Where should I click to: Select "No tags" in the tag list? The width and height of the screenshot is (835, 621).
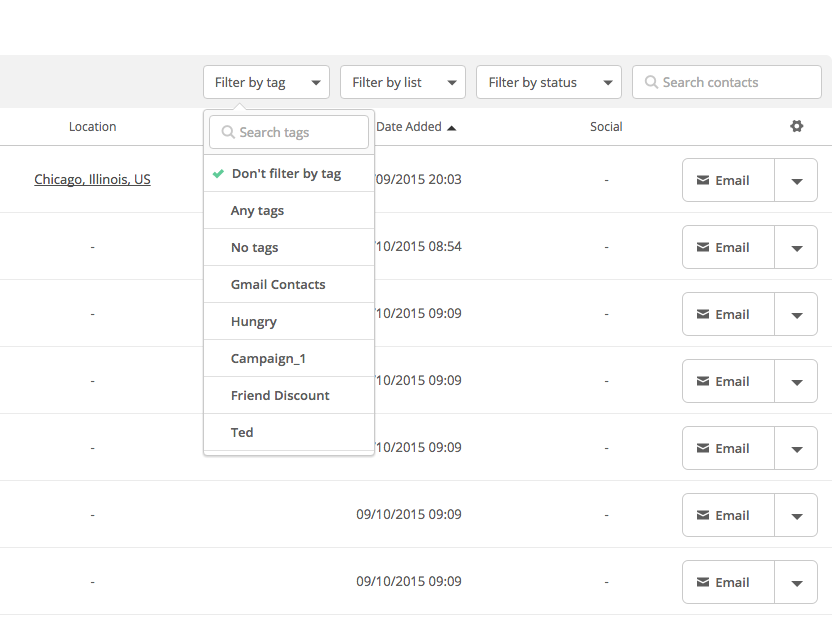254,248
